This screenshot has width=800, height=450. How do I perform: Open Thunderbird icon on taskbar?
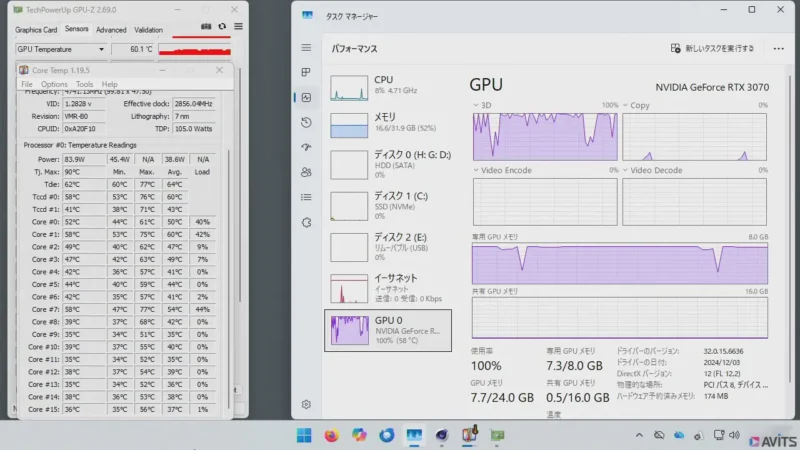coord(387,435)
